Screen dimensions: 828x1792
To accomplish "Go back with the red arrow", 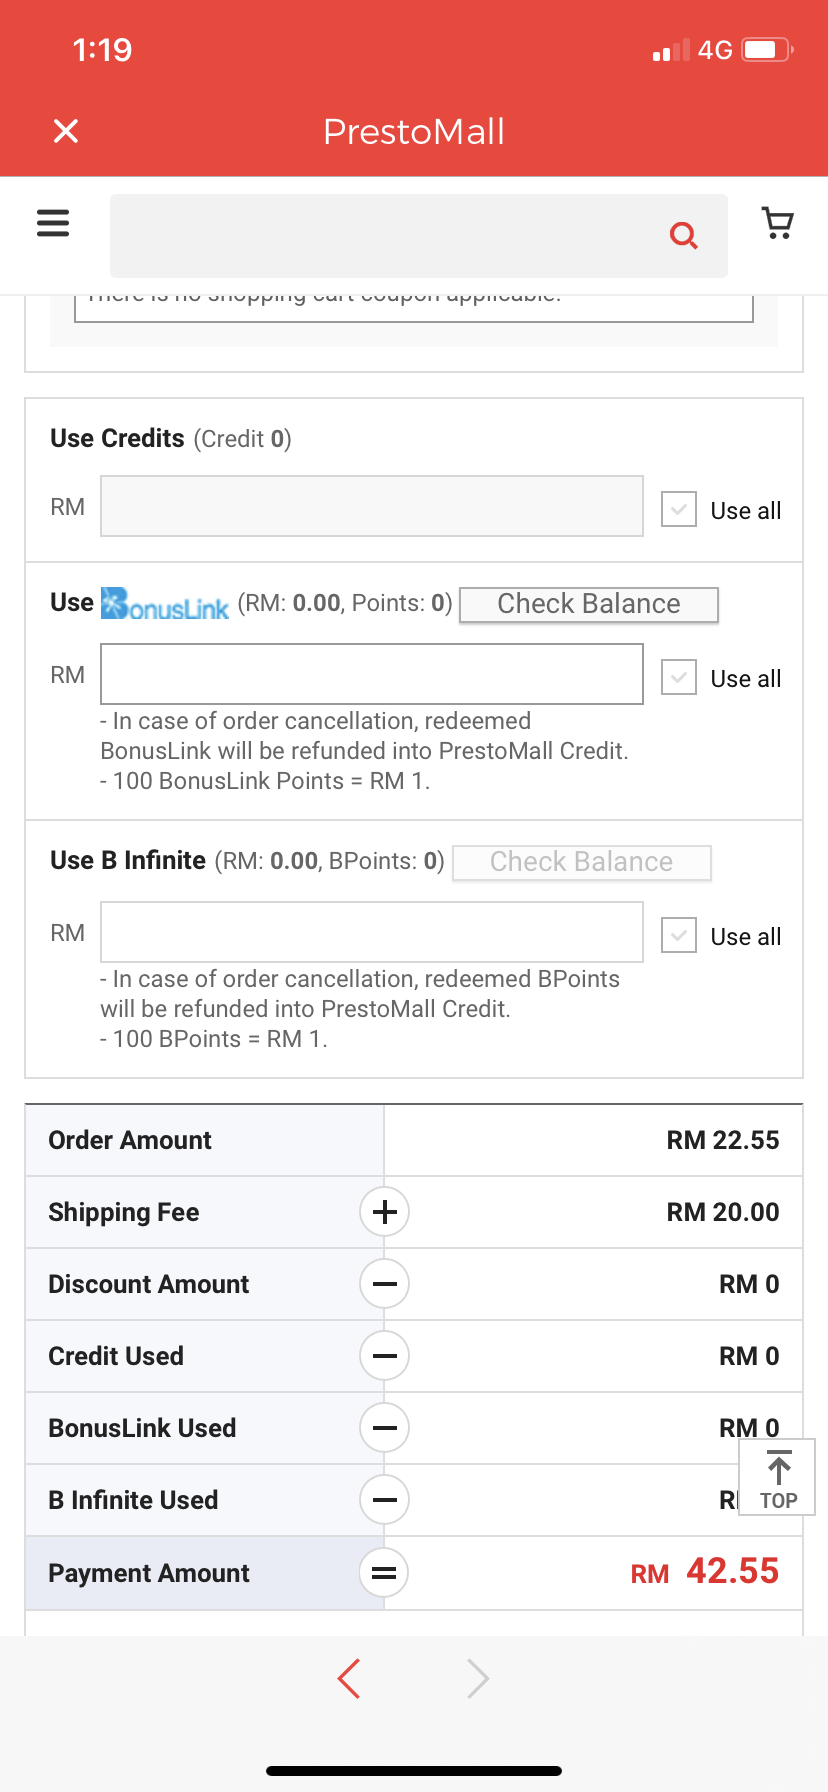I will pyautogui.click(x=349, y=1678).
